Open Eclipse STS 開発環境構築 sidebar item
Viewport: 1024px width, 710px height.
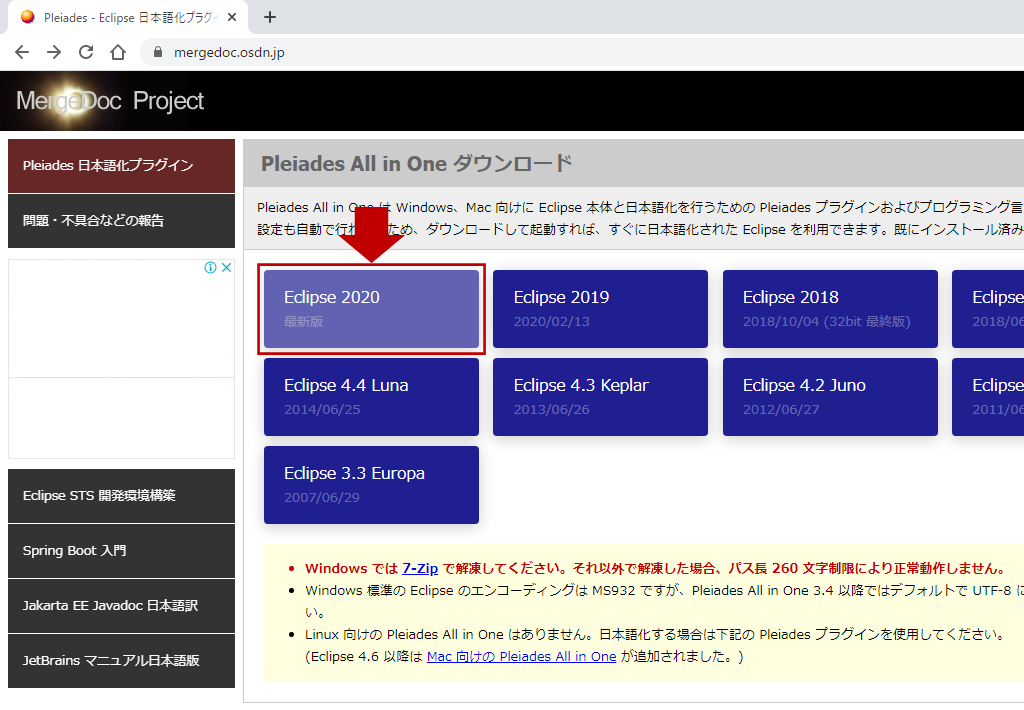(121, 496)
